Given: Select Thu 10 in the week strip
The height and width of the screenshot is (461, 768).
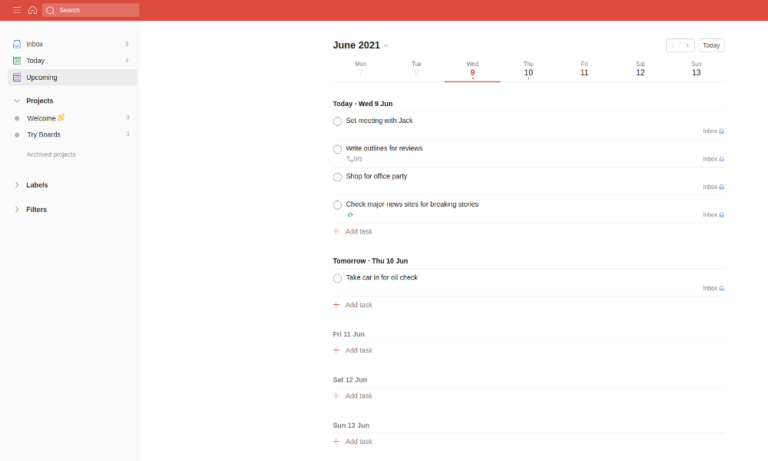Looking at the screenshot, I should click(528, 70).
